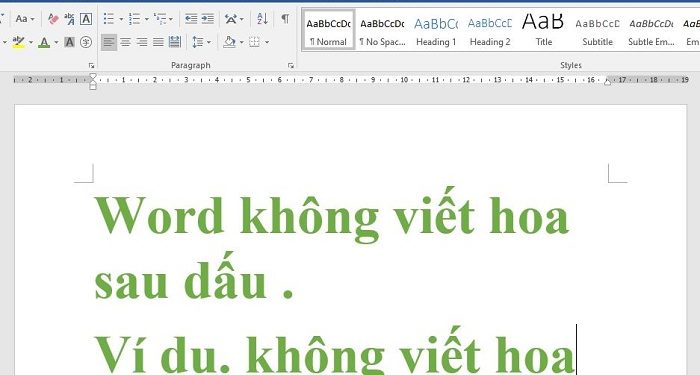Expand text highlight color options
700x375 pixels.
pos(31,42)
